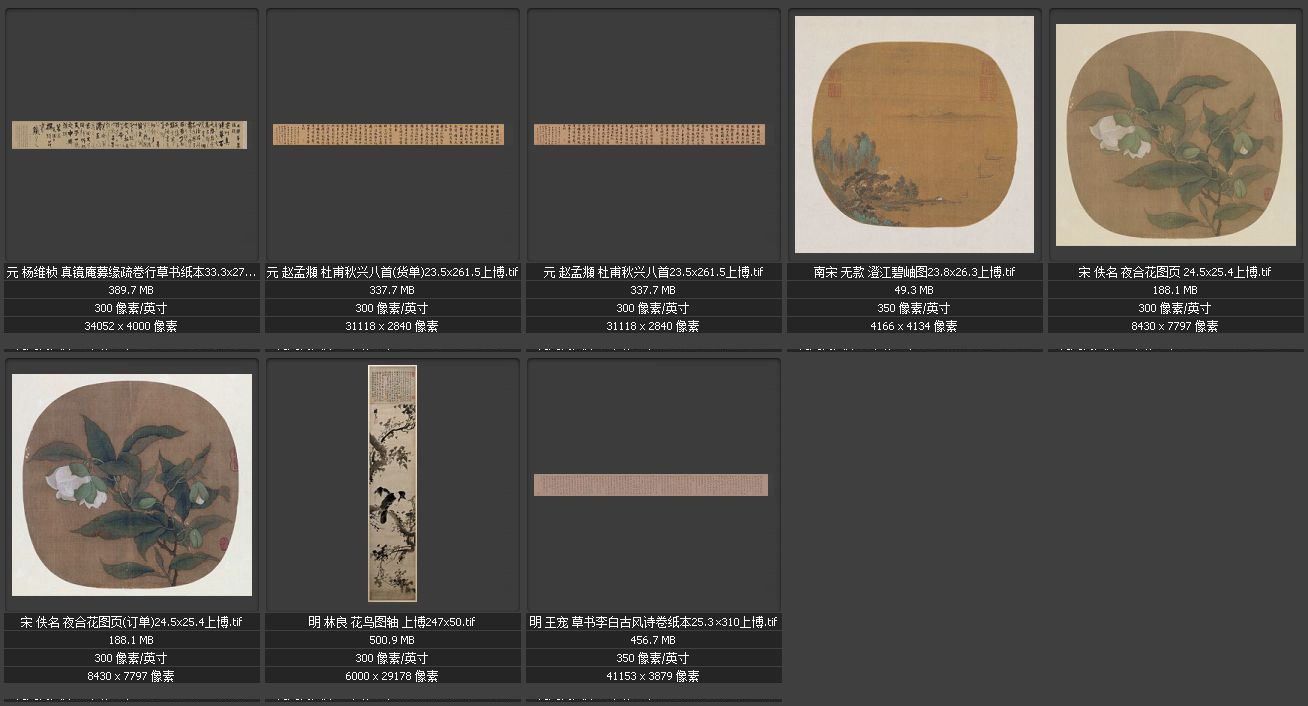
Task: Click the 赵孟頫 杜甫秋兴八首(货单) scroll thumbnail
Action: [x=388, y=134]
